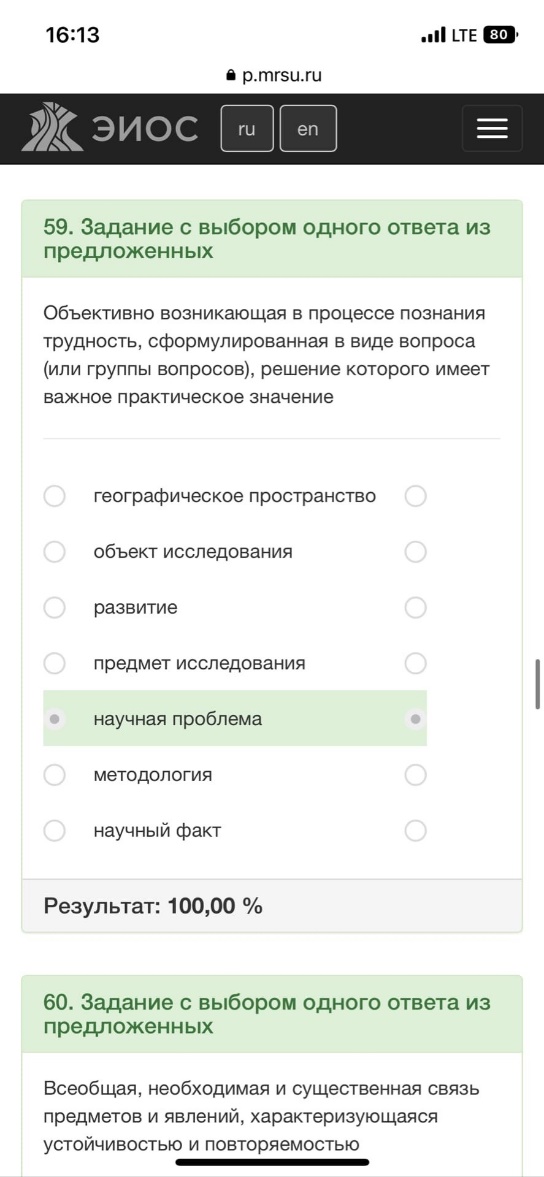Select left radio for географическое пространство

[x=54, y=496]
